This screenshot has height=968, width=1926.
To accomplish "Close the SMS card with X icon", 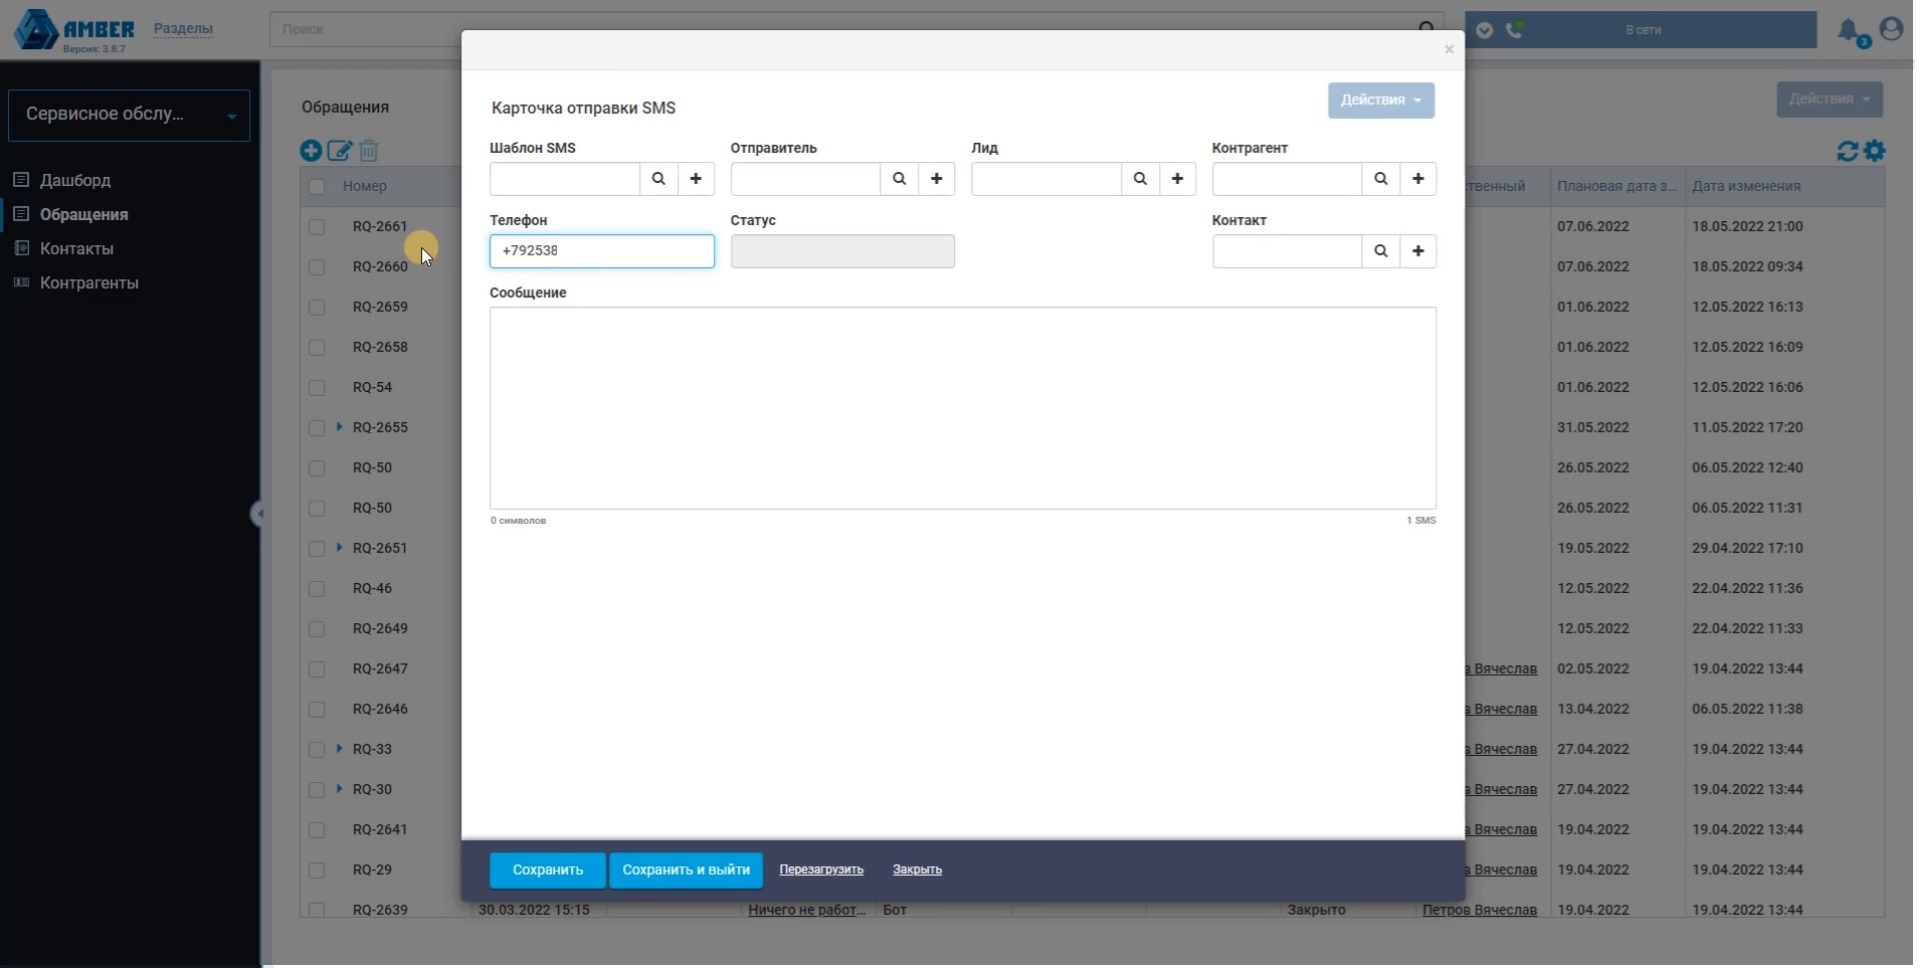I will (1449, 49).
